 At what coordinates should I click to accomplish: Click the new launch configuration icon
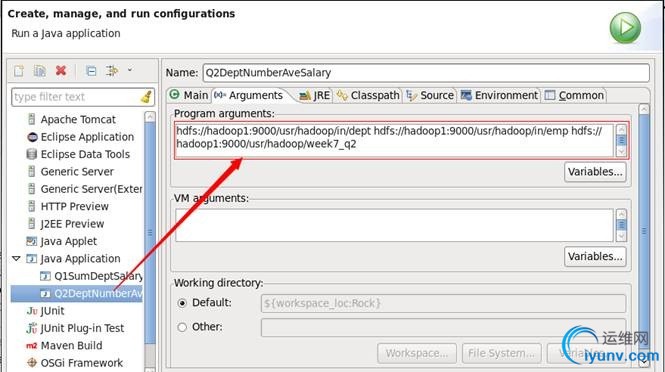19,71
